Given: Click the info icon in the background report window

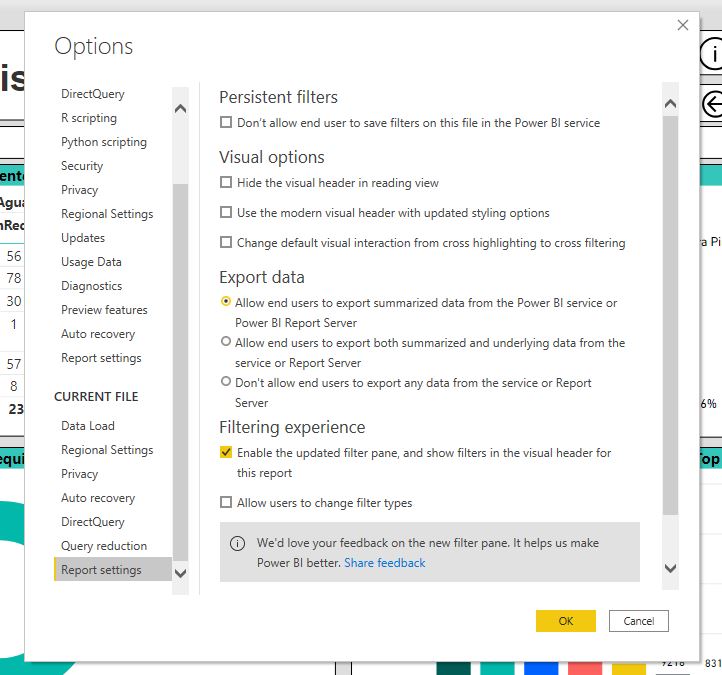Looking at the screenshot, I should [x=712, y=54].
